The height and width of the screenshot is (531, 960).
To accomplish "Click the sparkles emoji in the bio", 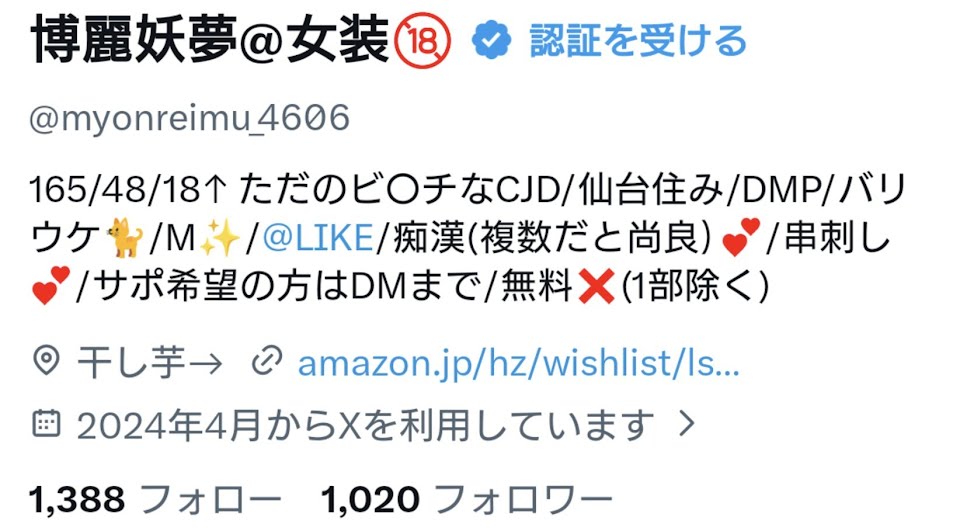I will click(220, 239).
